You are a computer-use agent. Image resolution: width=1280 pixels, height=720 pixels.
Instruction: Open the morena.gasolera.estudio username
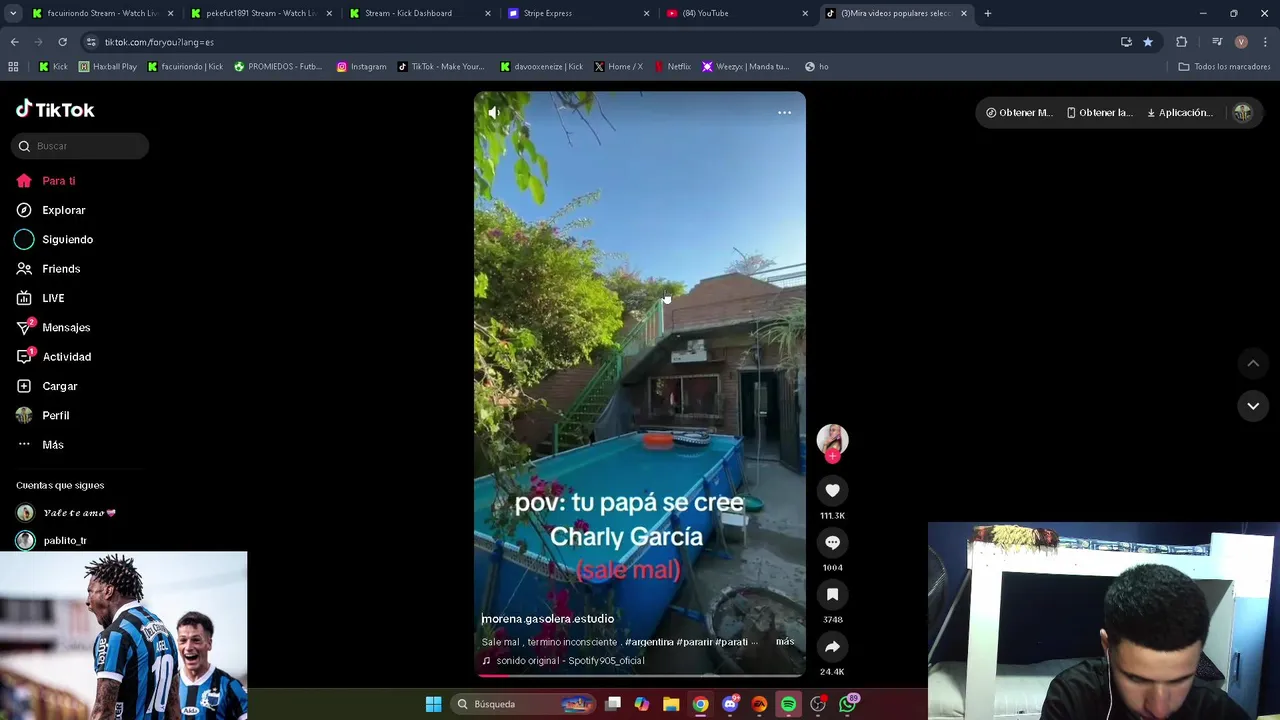(x=547, y=619)
